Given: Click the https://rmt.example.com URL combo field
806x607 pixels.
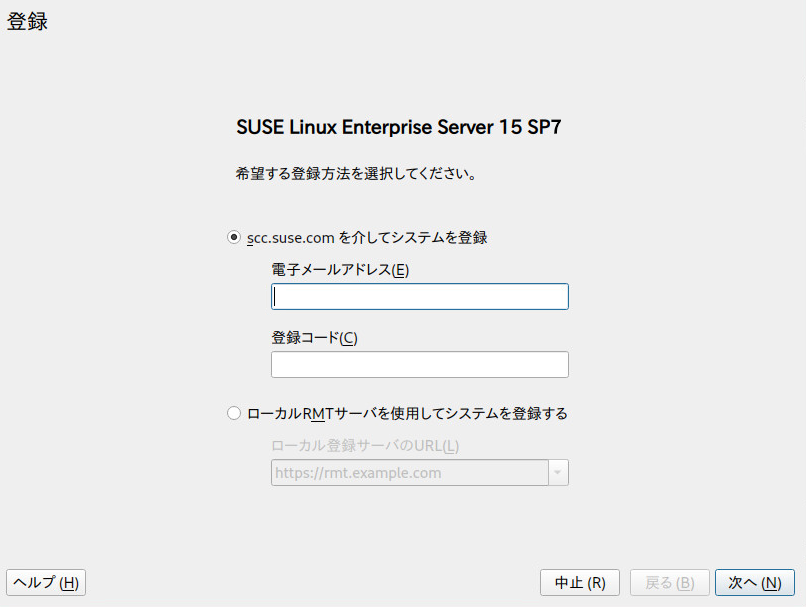Looking at the screenshot, I should tap(410, 472).
